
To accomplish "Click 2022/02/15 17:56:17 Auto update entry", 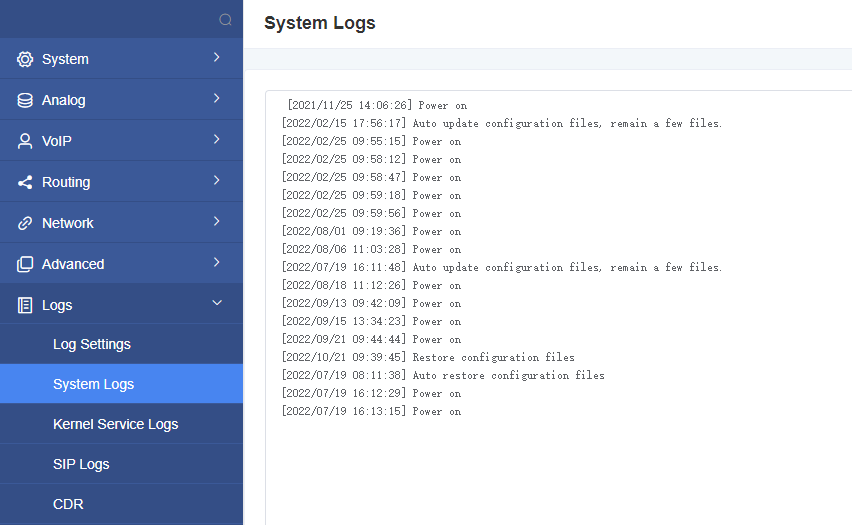I will [x=502, y=123].
